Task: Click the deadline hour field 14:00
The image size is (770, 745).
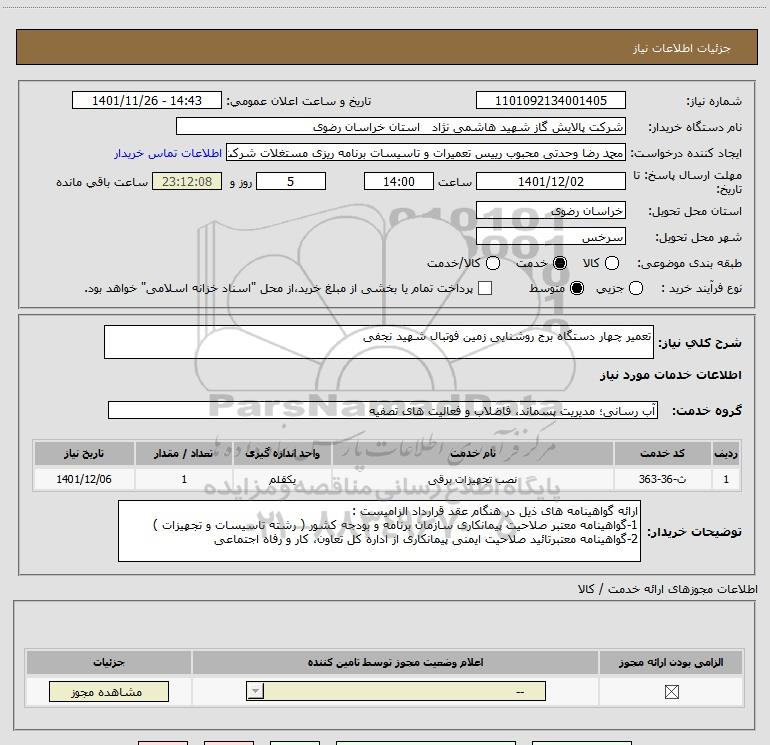Action: click(399, 181)
